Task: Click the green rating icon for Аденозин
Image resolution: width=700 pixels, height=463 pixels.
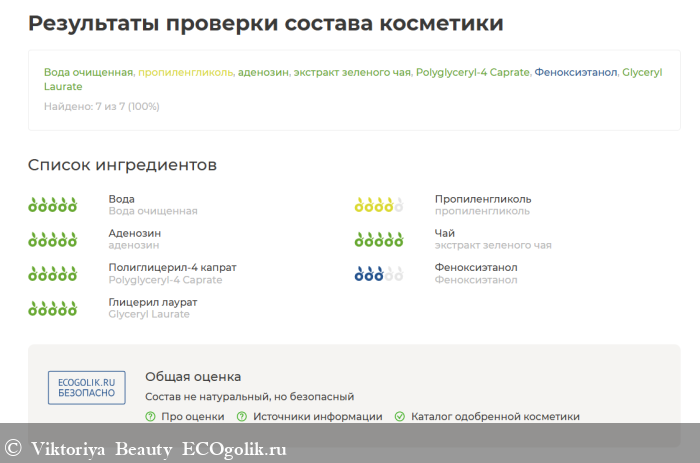Action: click(x=52, y=239)
